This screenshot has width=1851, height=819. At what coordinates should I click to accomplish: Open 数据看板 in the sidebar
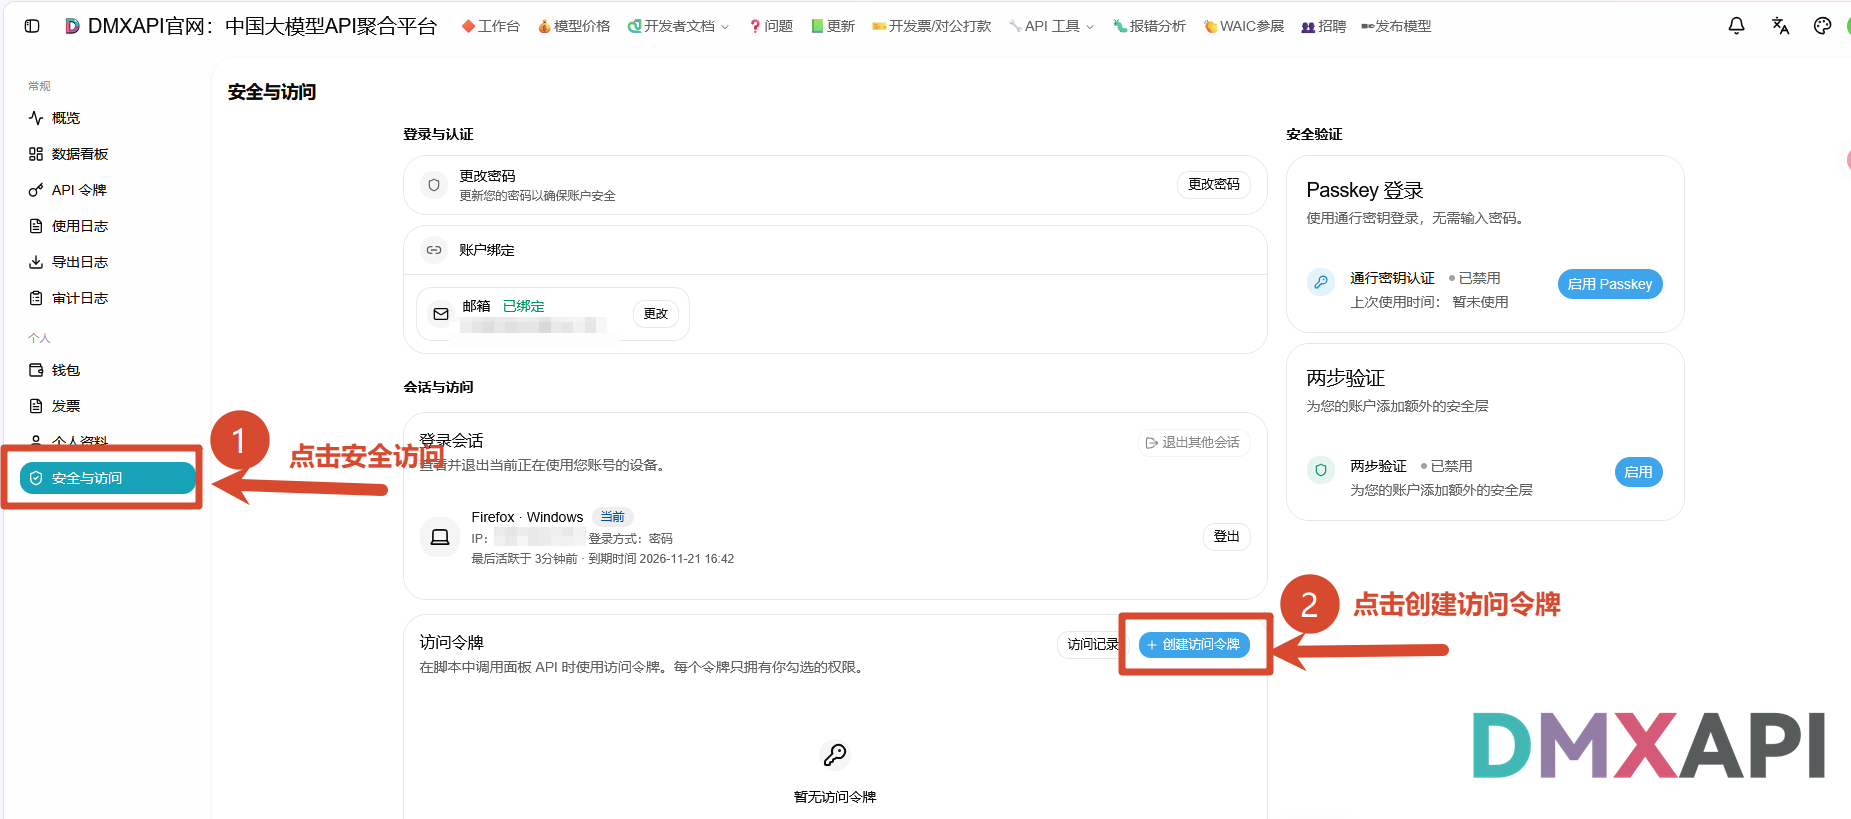tap(106, 154)
